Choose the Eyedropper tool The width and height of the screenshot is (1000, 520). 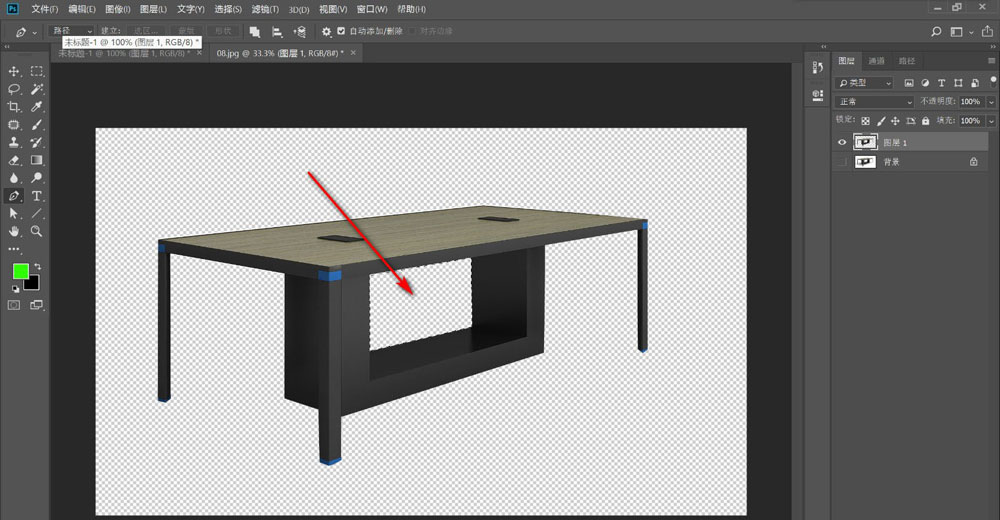tap(37, 107)
